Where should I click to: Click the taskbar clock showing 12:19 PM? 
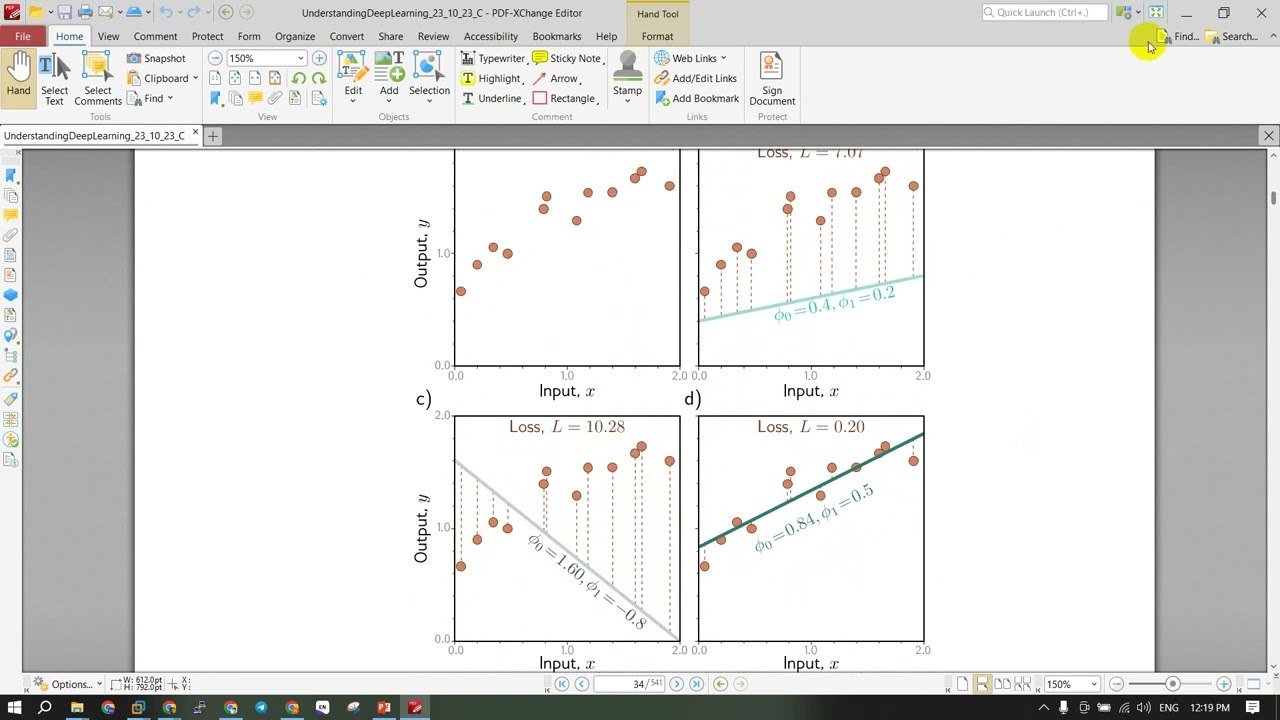coord(1210,708)
